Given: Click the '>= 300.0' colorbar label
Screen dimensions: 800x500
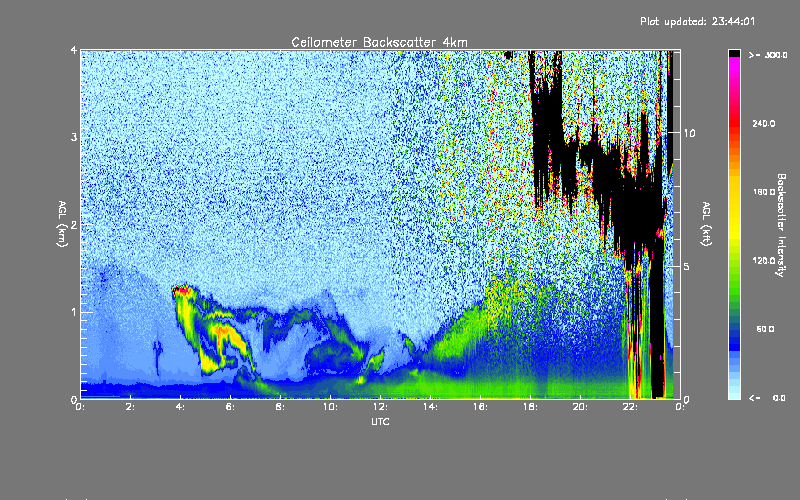Looking at the screenshot, I should [x=768, y=55].
